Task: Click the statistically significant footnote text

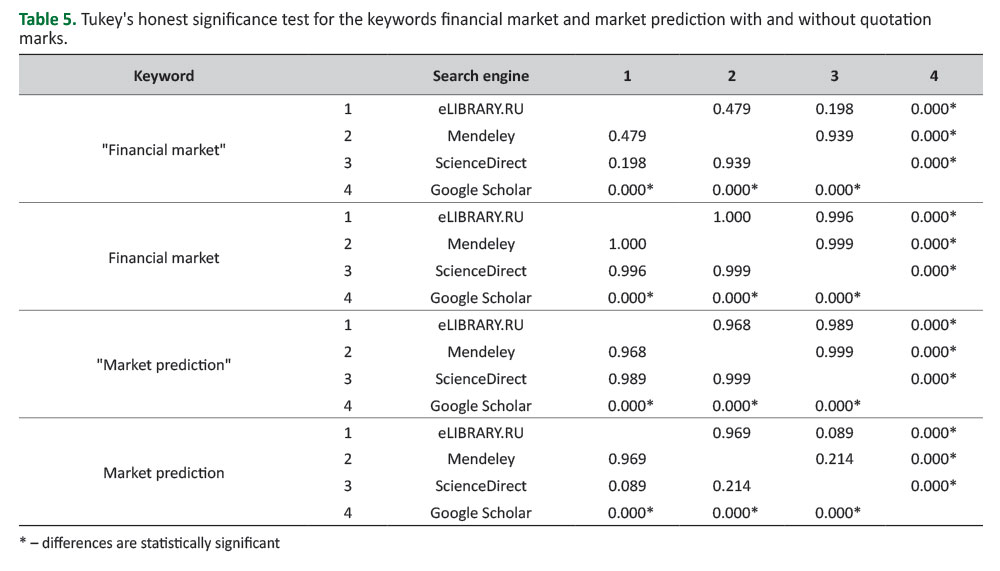Action: click(150, 543)
